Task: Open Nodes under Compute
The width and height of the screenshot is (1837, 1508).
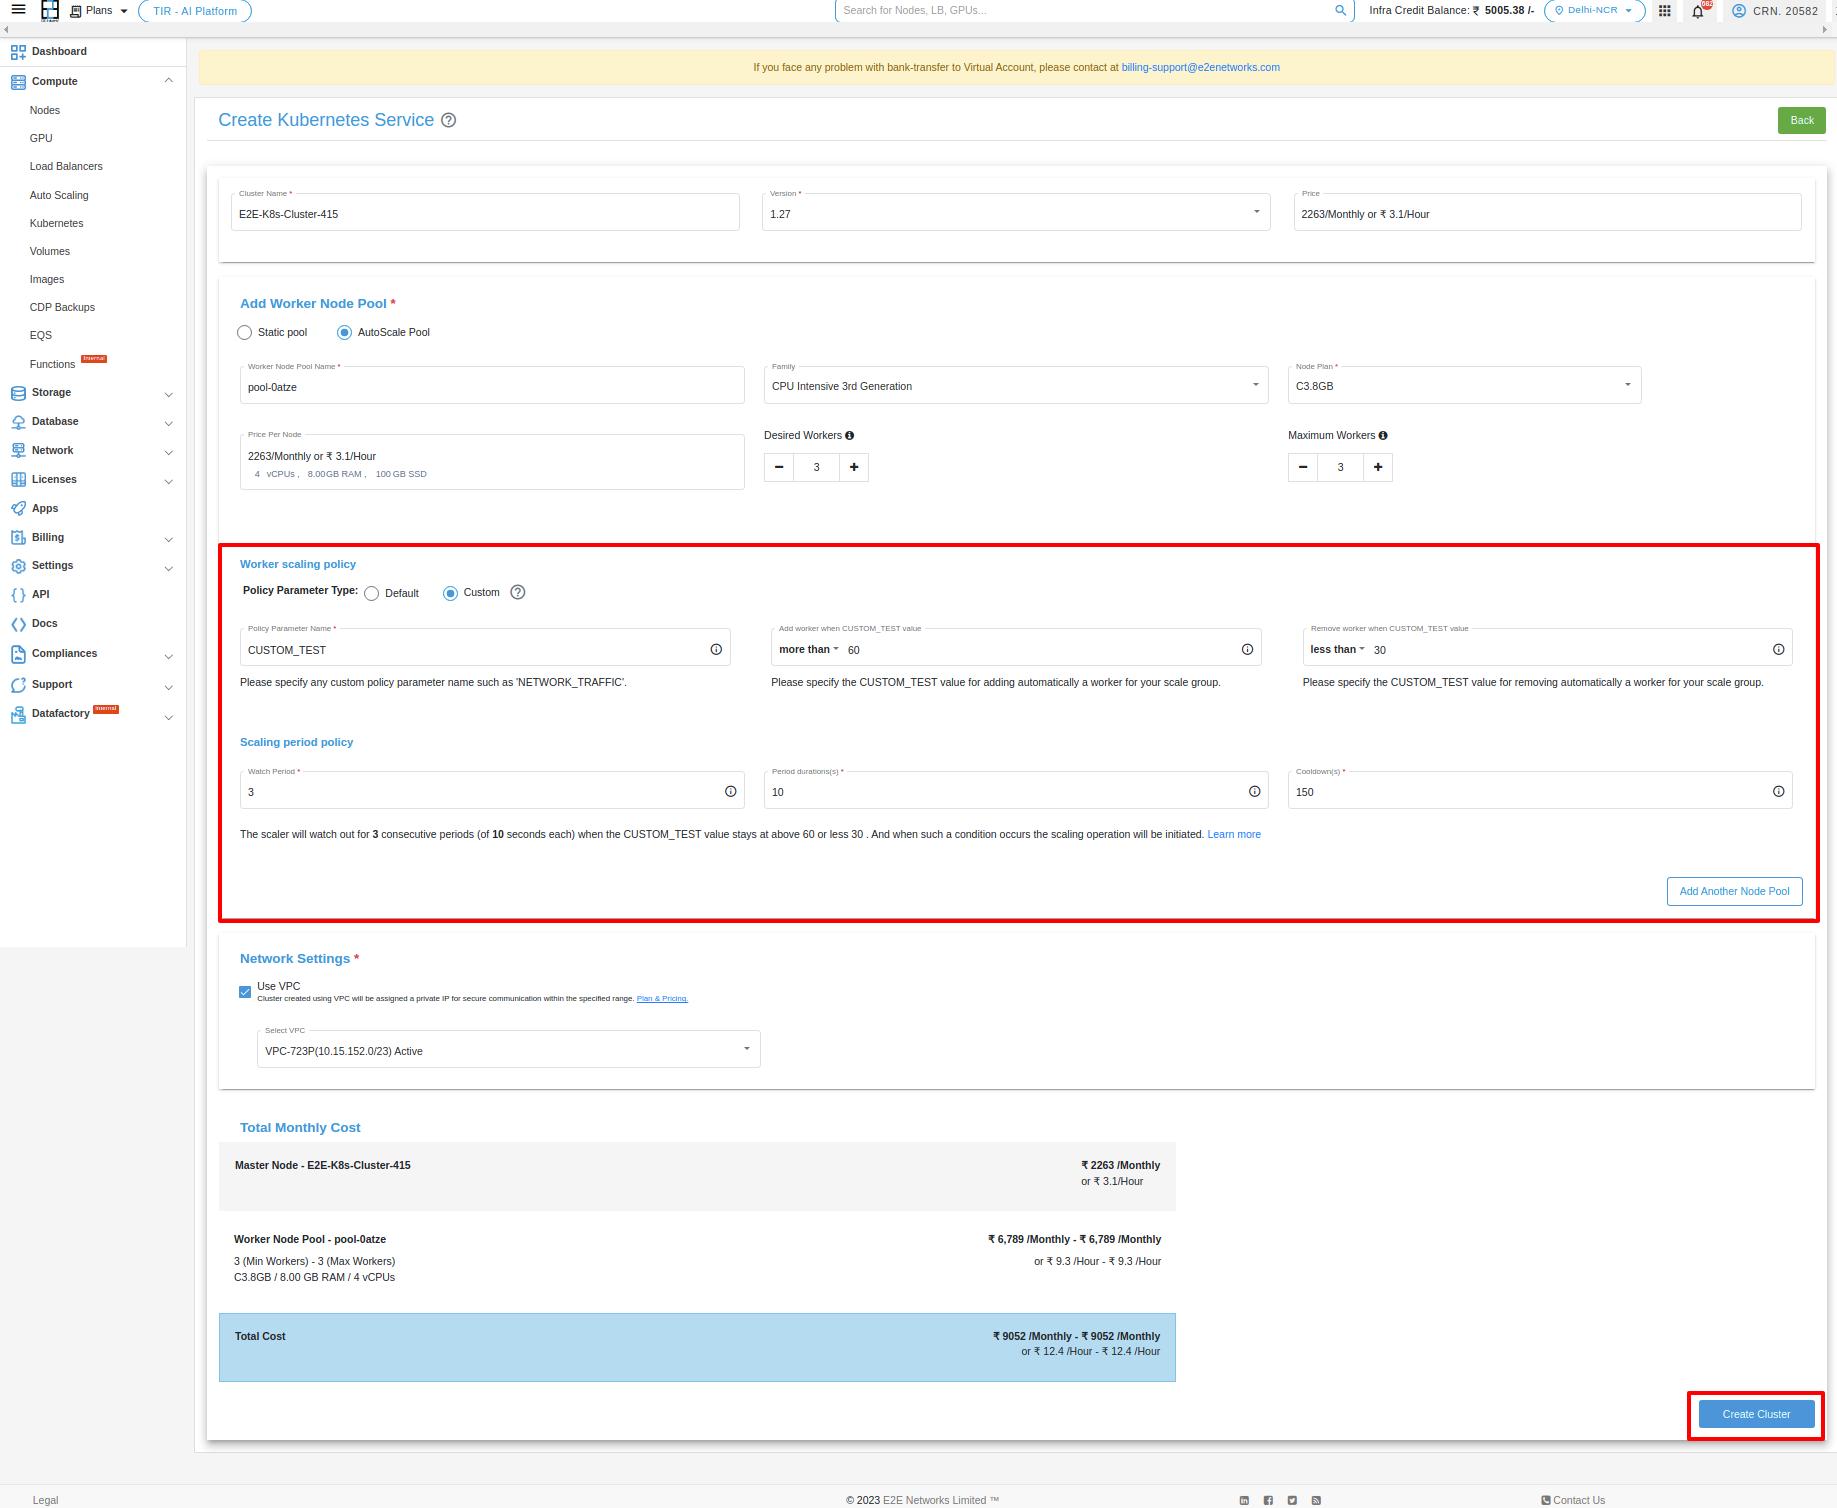Action: pos(45,110)
